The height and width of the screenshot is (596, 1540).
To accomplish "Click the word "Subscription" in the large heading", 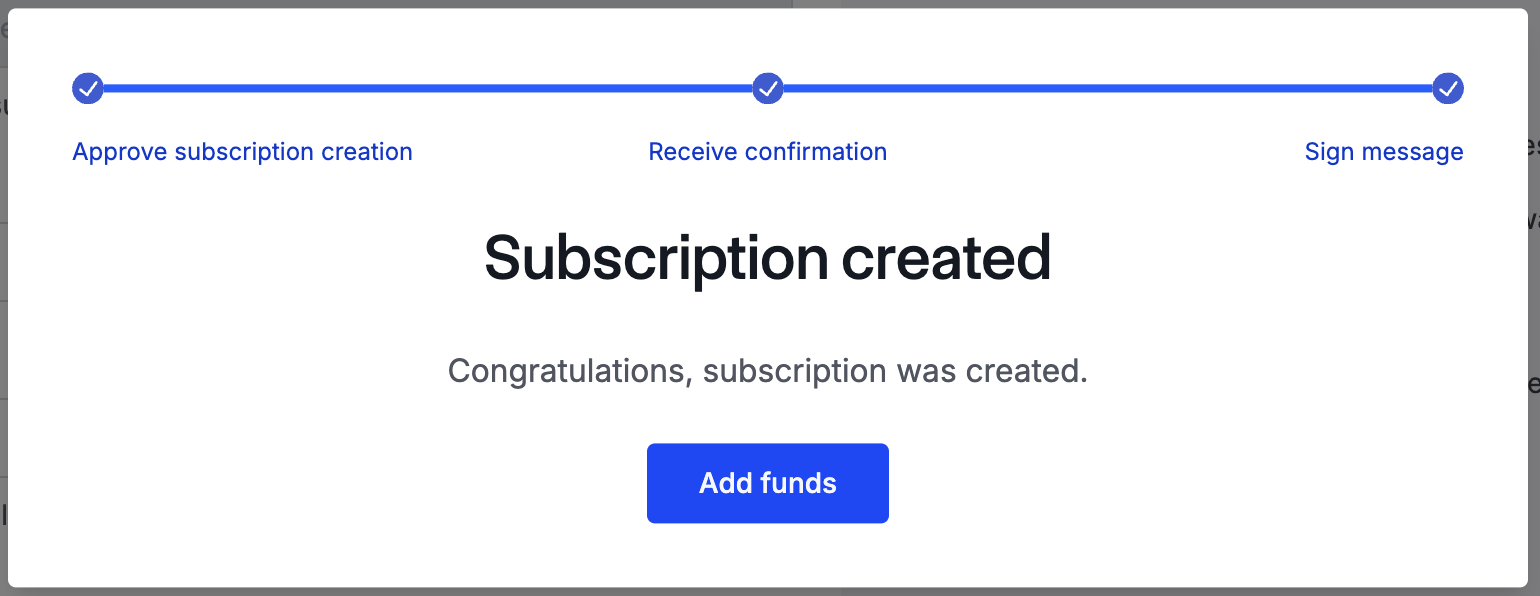I will (x=656, y=258).
